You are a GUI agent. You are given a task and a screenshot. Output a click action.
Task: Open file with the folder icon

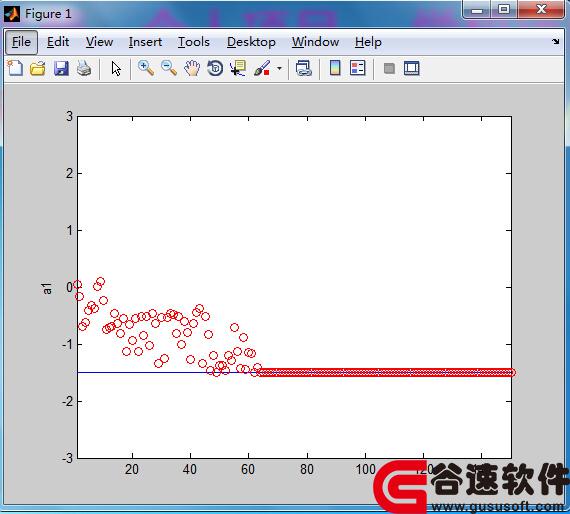pyautogui.click(x=37, y=68)
